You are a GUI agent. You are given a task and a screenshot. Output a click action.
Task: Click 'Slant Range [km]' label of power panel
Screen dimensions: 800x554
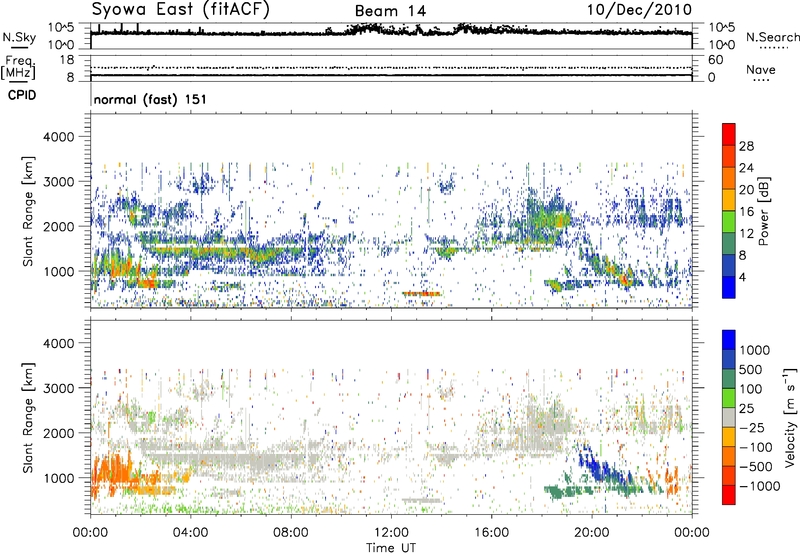point(28,211)
